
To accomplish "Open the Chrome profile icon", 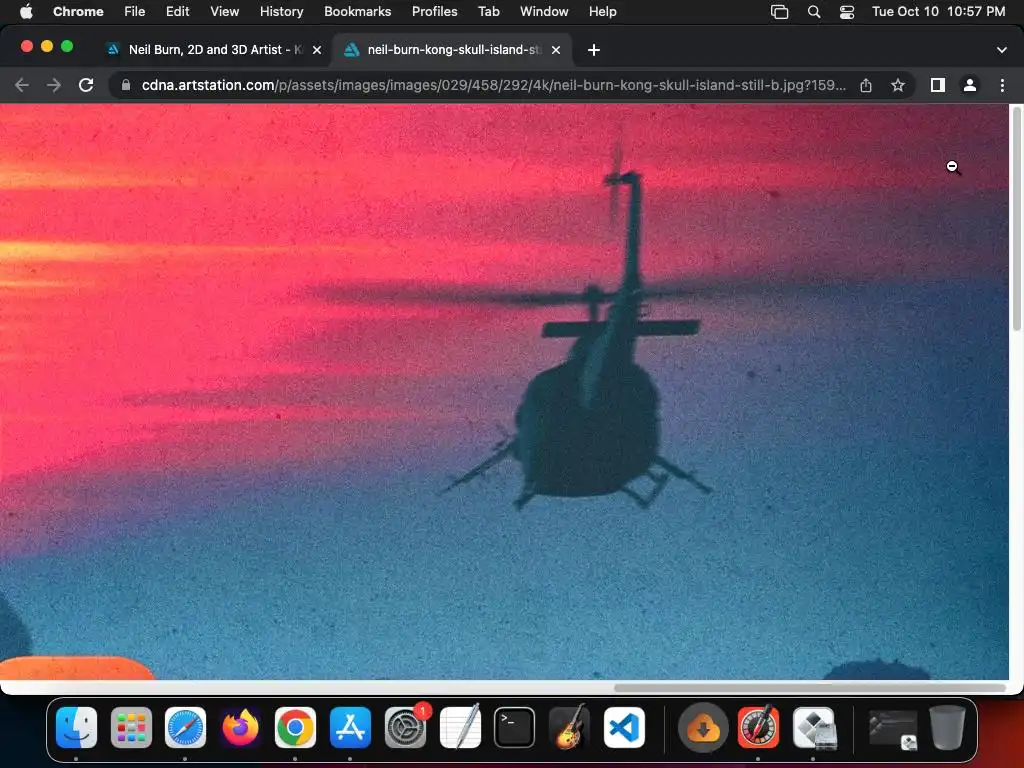I will [970, 85].
